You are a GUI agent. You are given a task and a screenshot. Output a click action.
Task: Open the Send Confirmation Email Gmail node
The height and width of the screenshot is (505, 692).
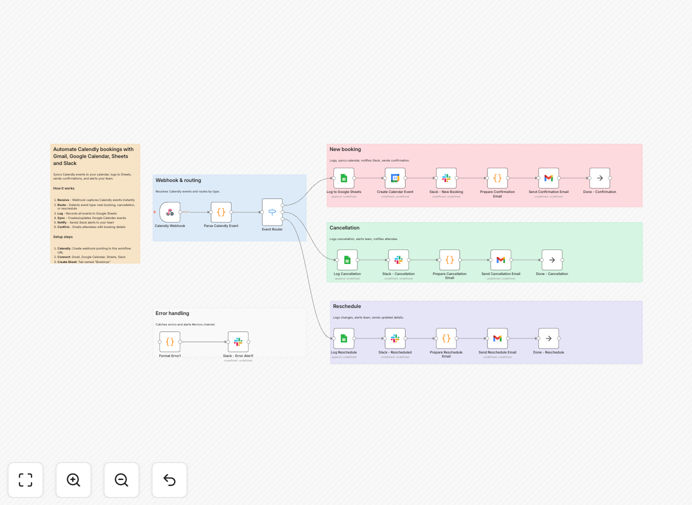(549, 178)
